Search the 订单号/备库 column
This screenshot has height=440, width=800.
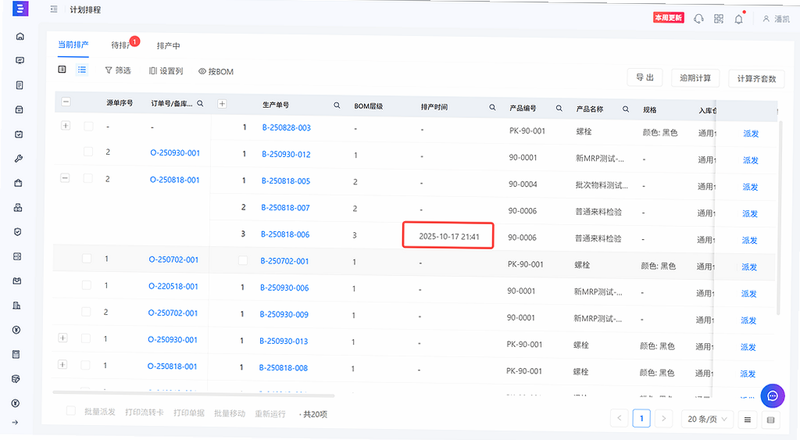click(x=201, y=104)
